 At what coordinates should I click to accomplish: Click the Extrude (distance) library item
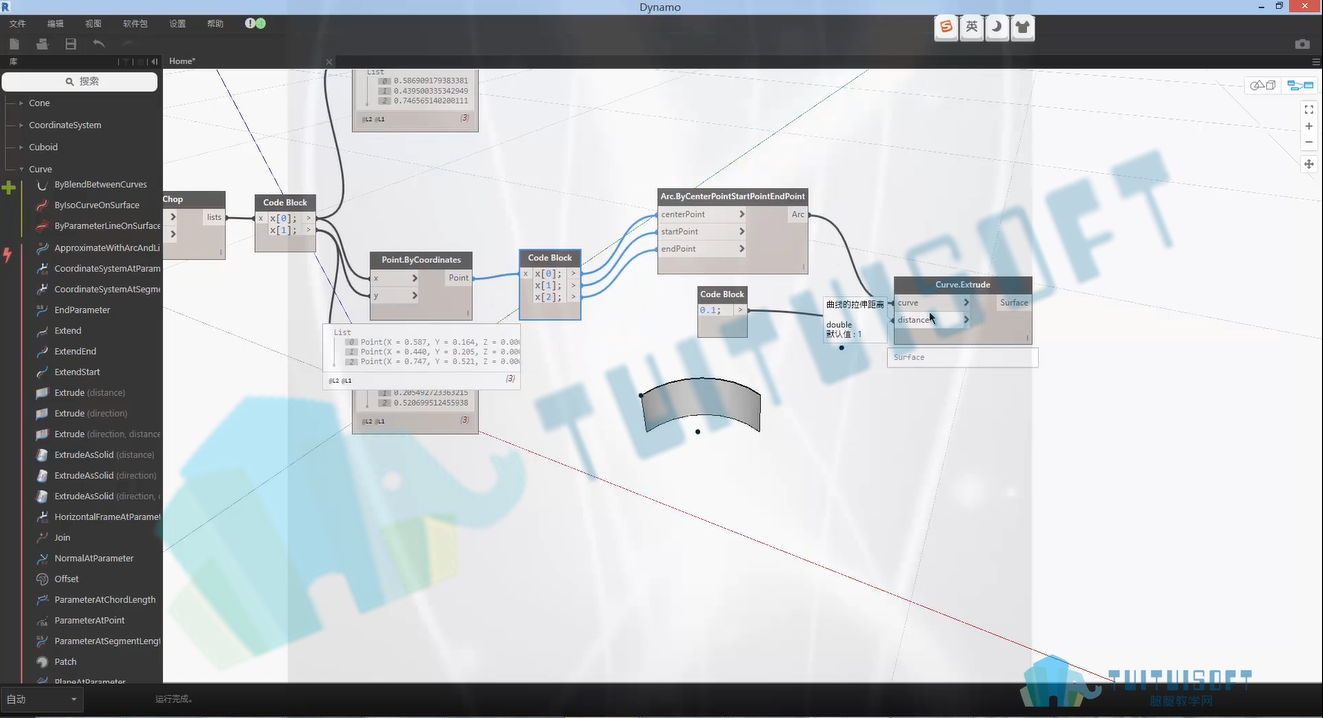coord(90,393)
